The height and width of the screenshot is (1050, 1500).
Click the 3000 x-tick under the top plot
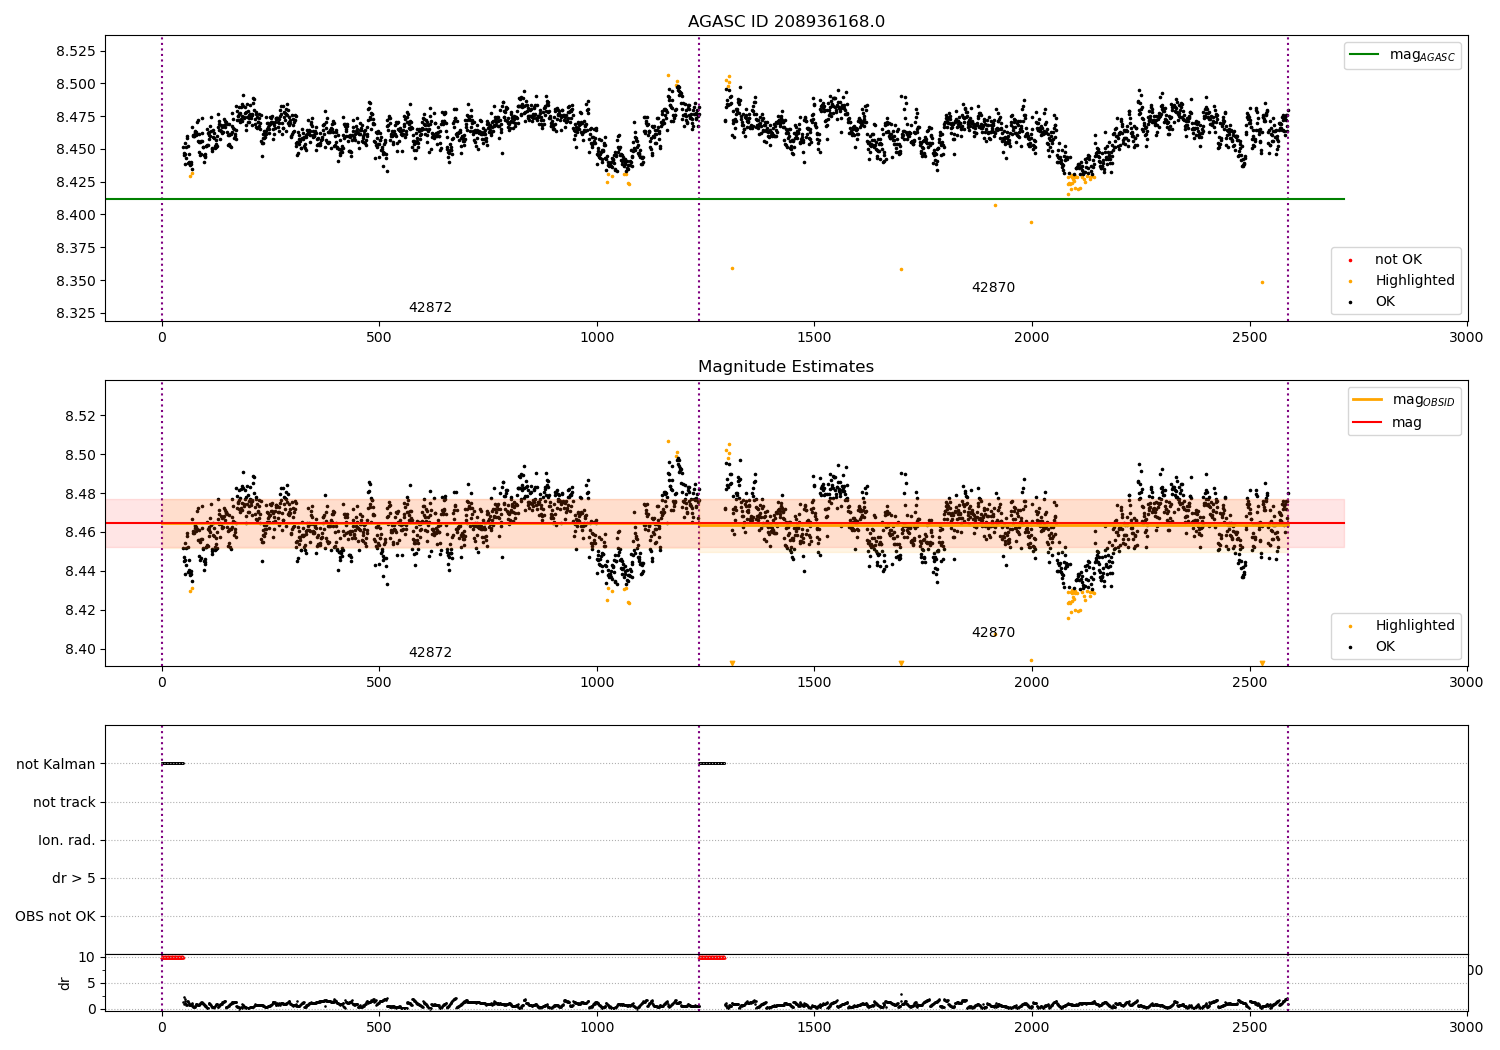tap(1467, 337)
